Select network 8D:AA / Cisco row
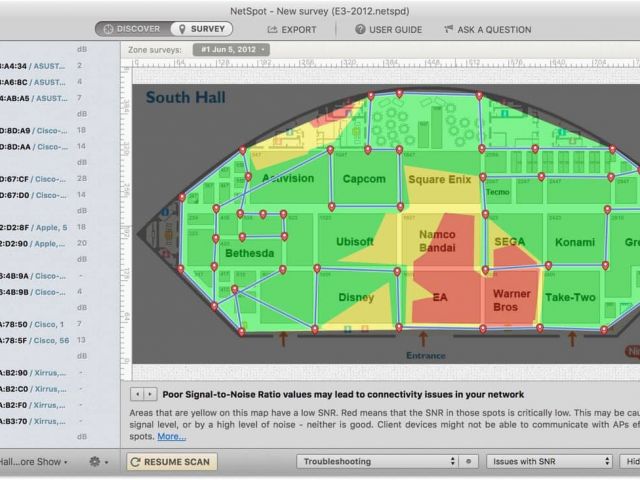The image size is (640, 480). point(60,147)
